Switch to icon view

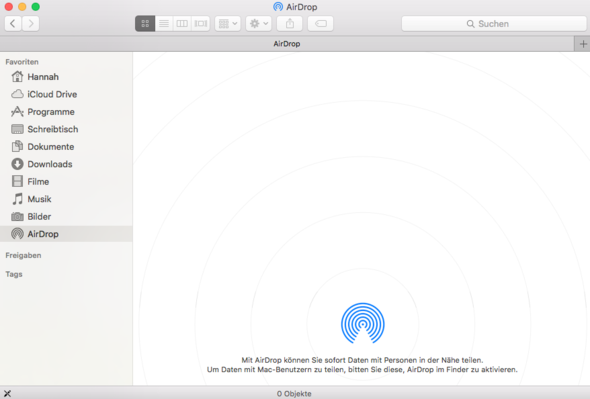click(x=145, y=24)
